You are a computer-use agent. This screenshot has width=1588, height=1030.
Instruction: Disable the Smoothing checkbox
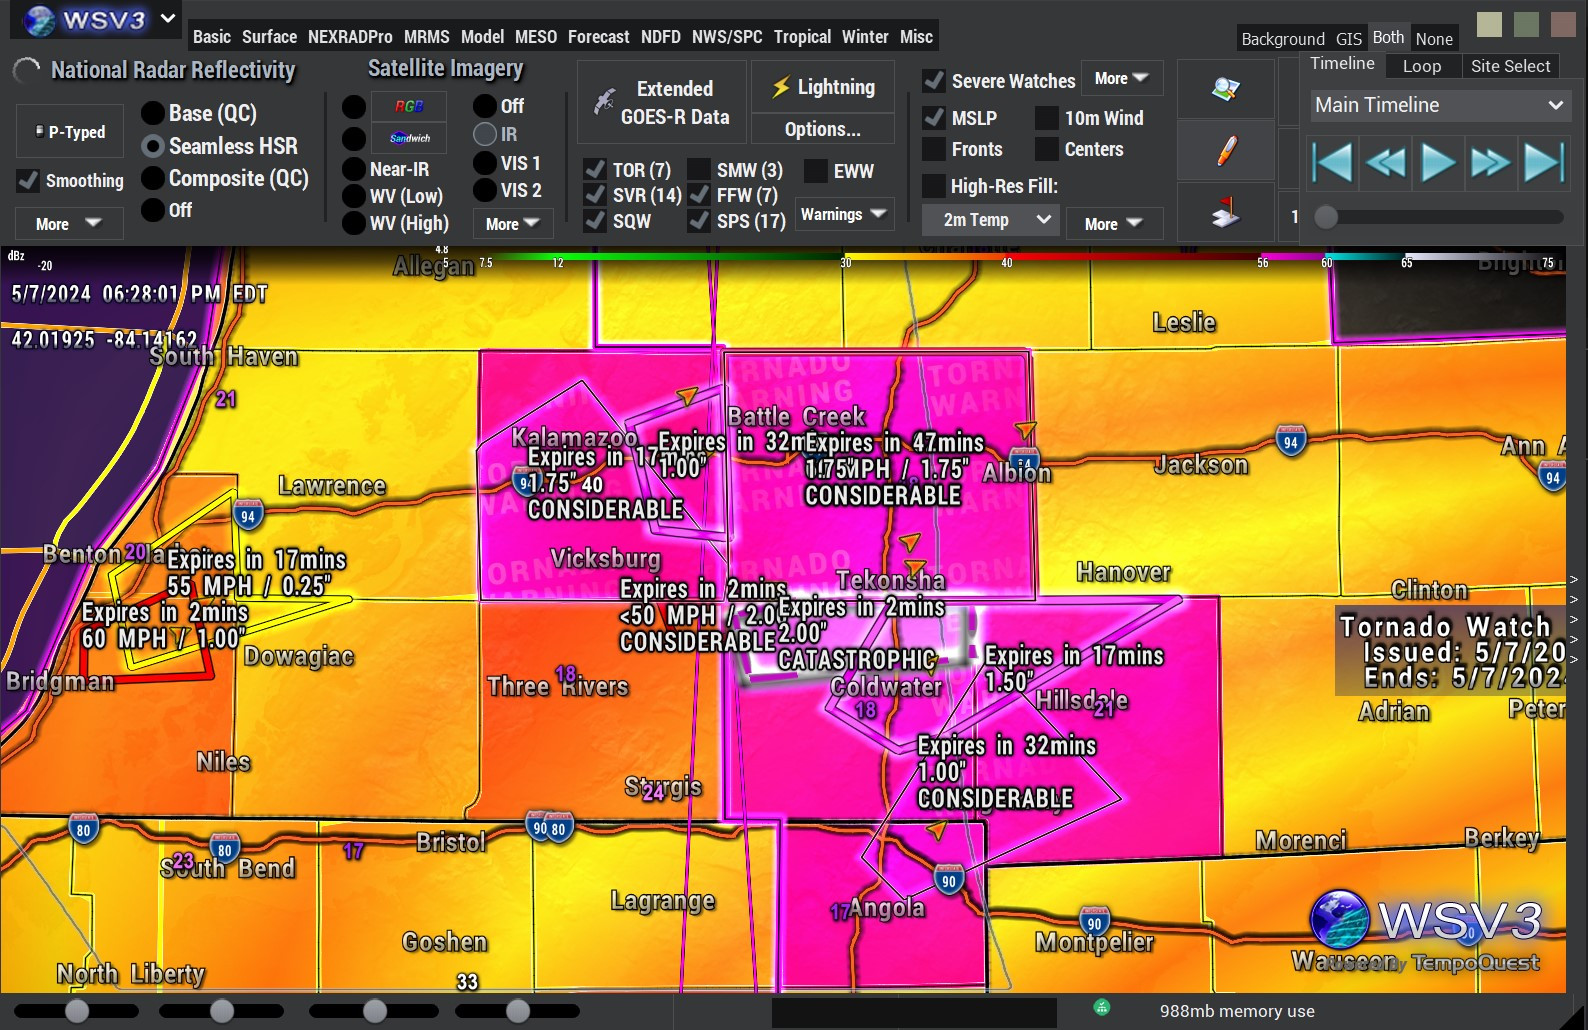coord(28,180)
